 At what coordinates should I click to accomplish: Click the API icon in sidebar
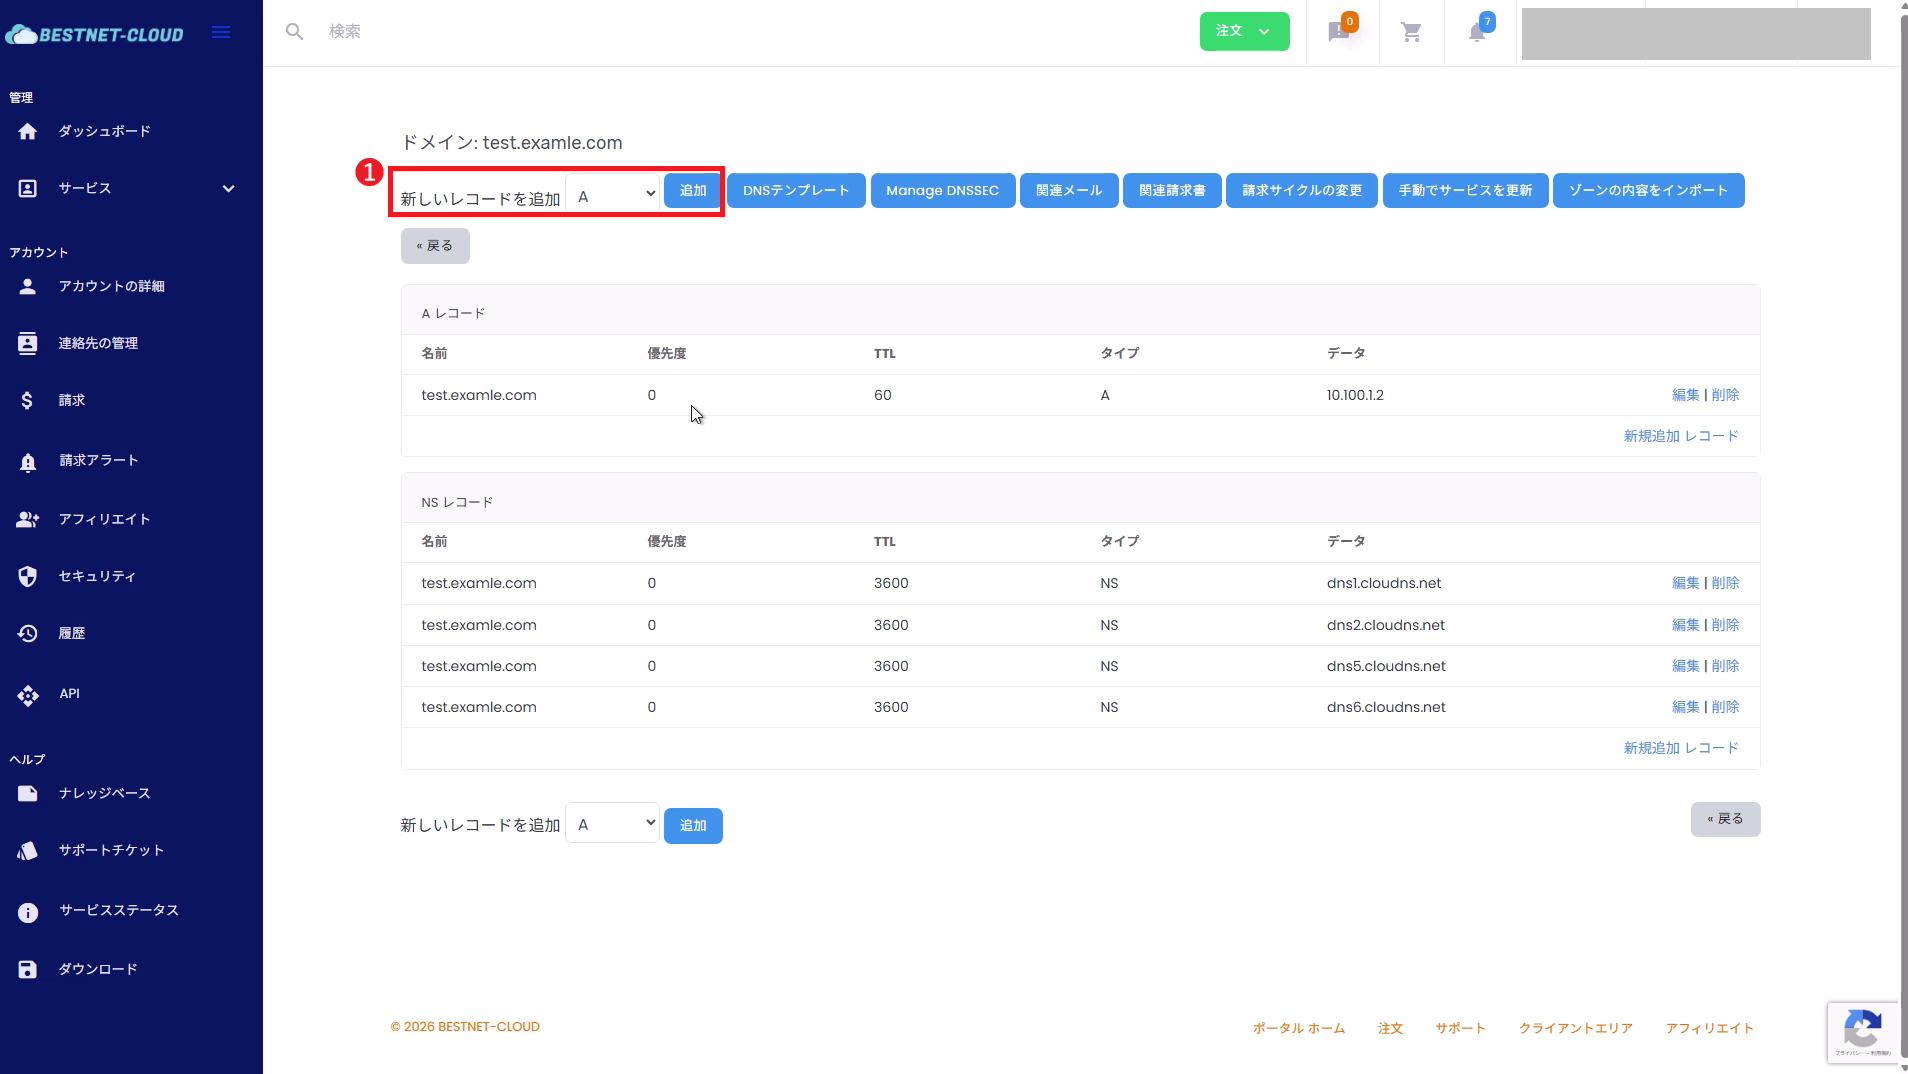point(28,695)
